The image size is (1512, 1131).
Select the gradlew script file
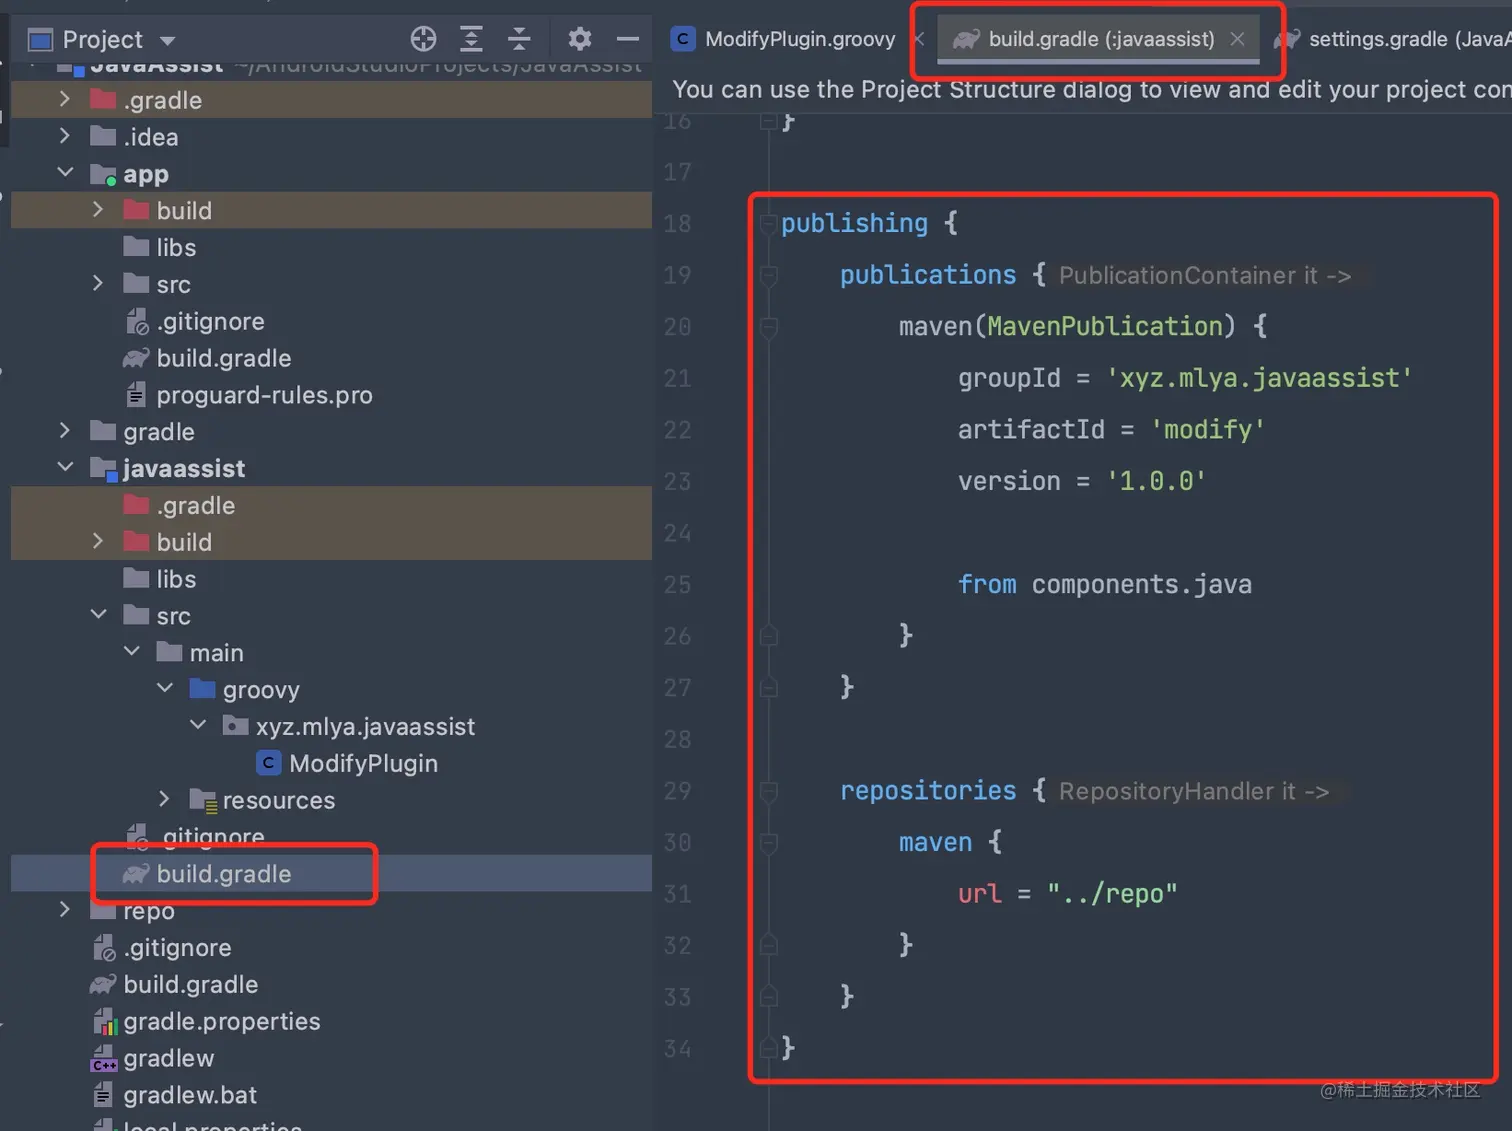pos(152,1058)
